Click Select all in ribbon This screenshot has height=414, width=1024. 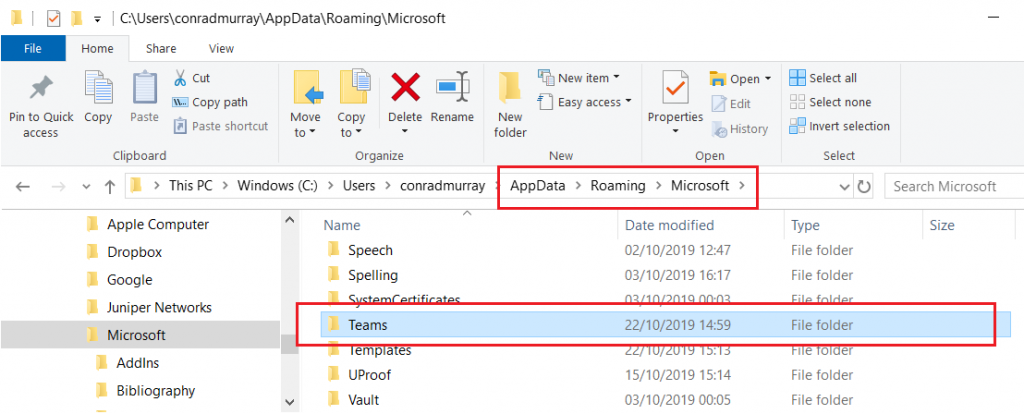point(823,78)
